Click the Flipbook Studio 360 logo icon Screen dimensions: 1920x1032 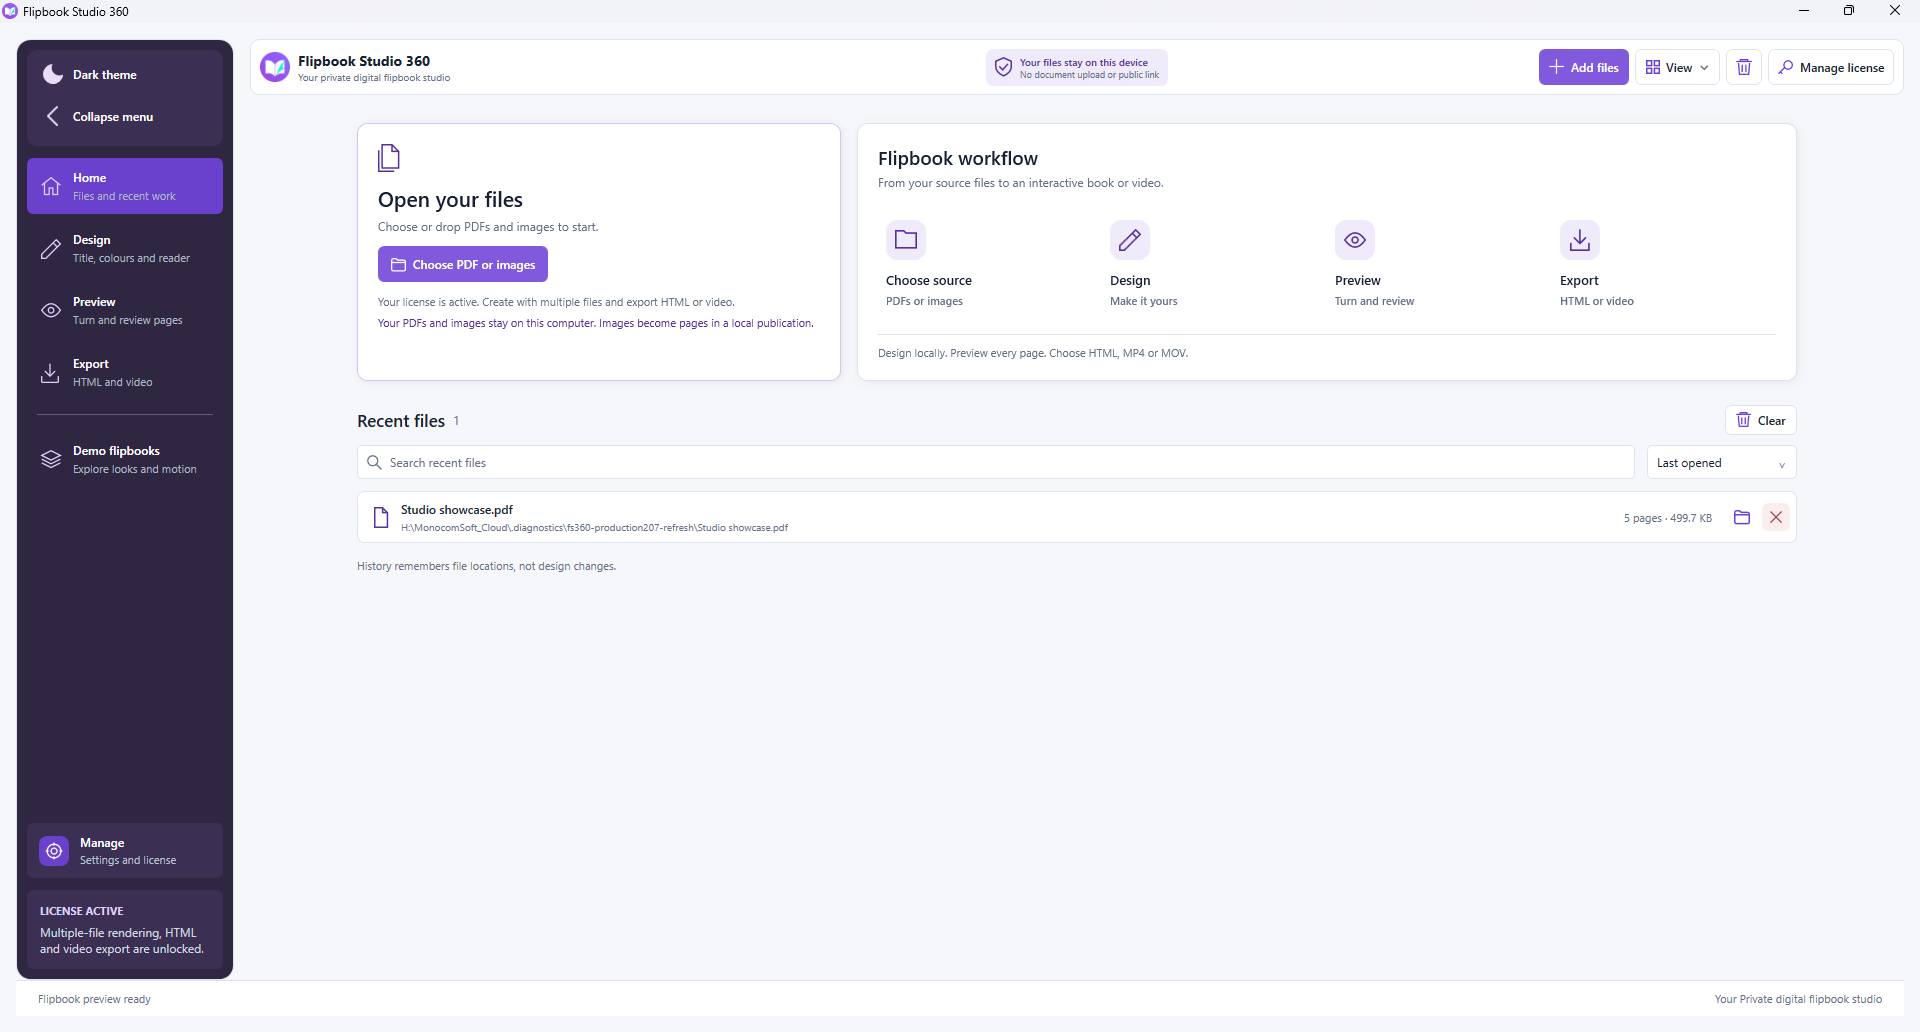(x=275, y=67)
